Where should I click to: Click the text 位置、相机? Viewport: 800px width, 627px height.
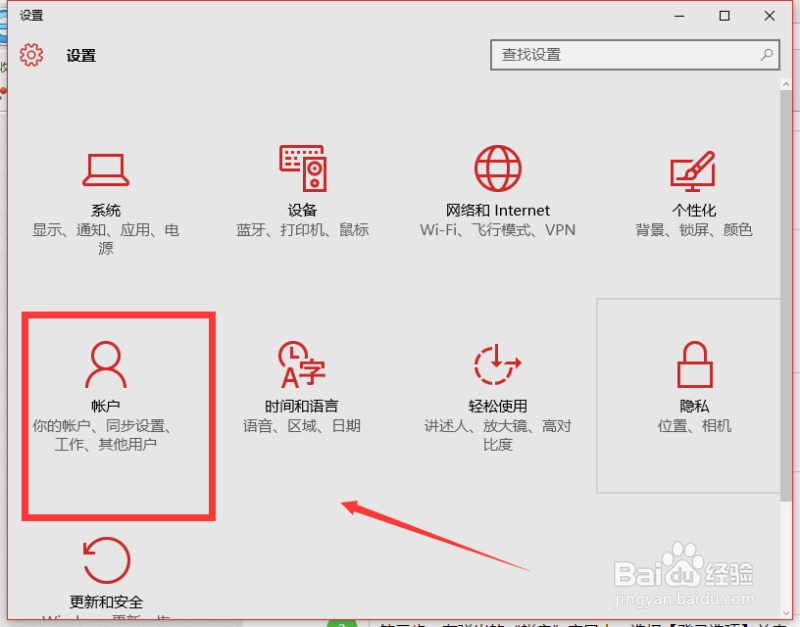pyautogui.click(x=694, y=425)
